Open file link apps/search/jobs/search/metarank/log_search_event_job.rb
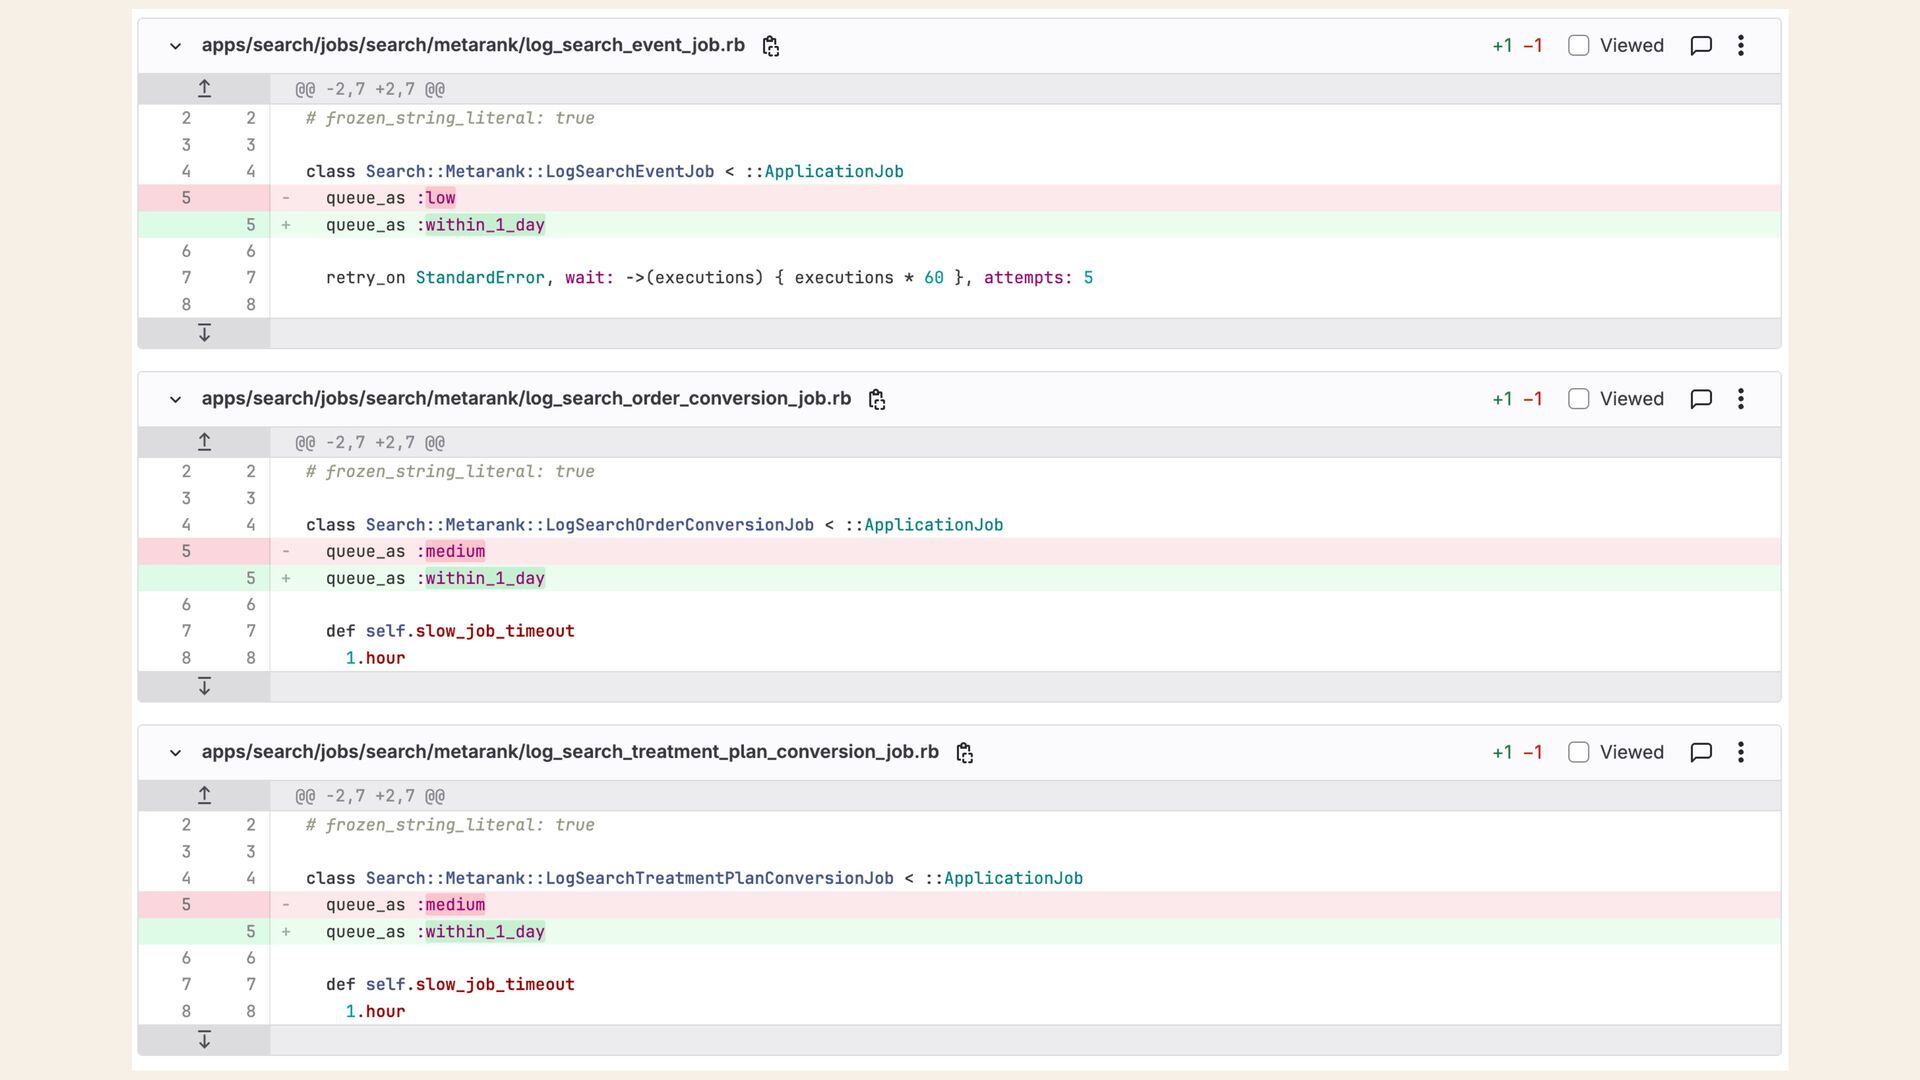The height and width of the screenshot is (1080, 1920). point(473,45)
